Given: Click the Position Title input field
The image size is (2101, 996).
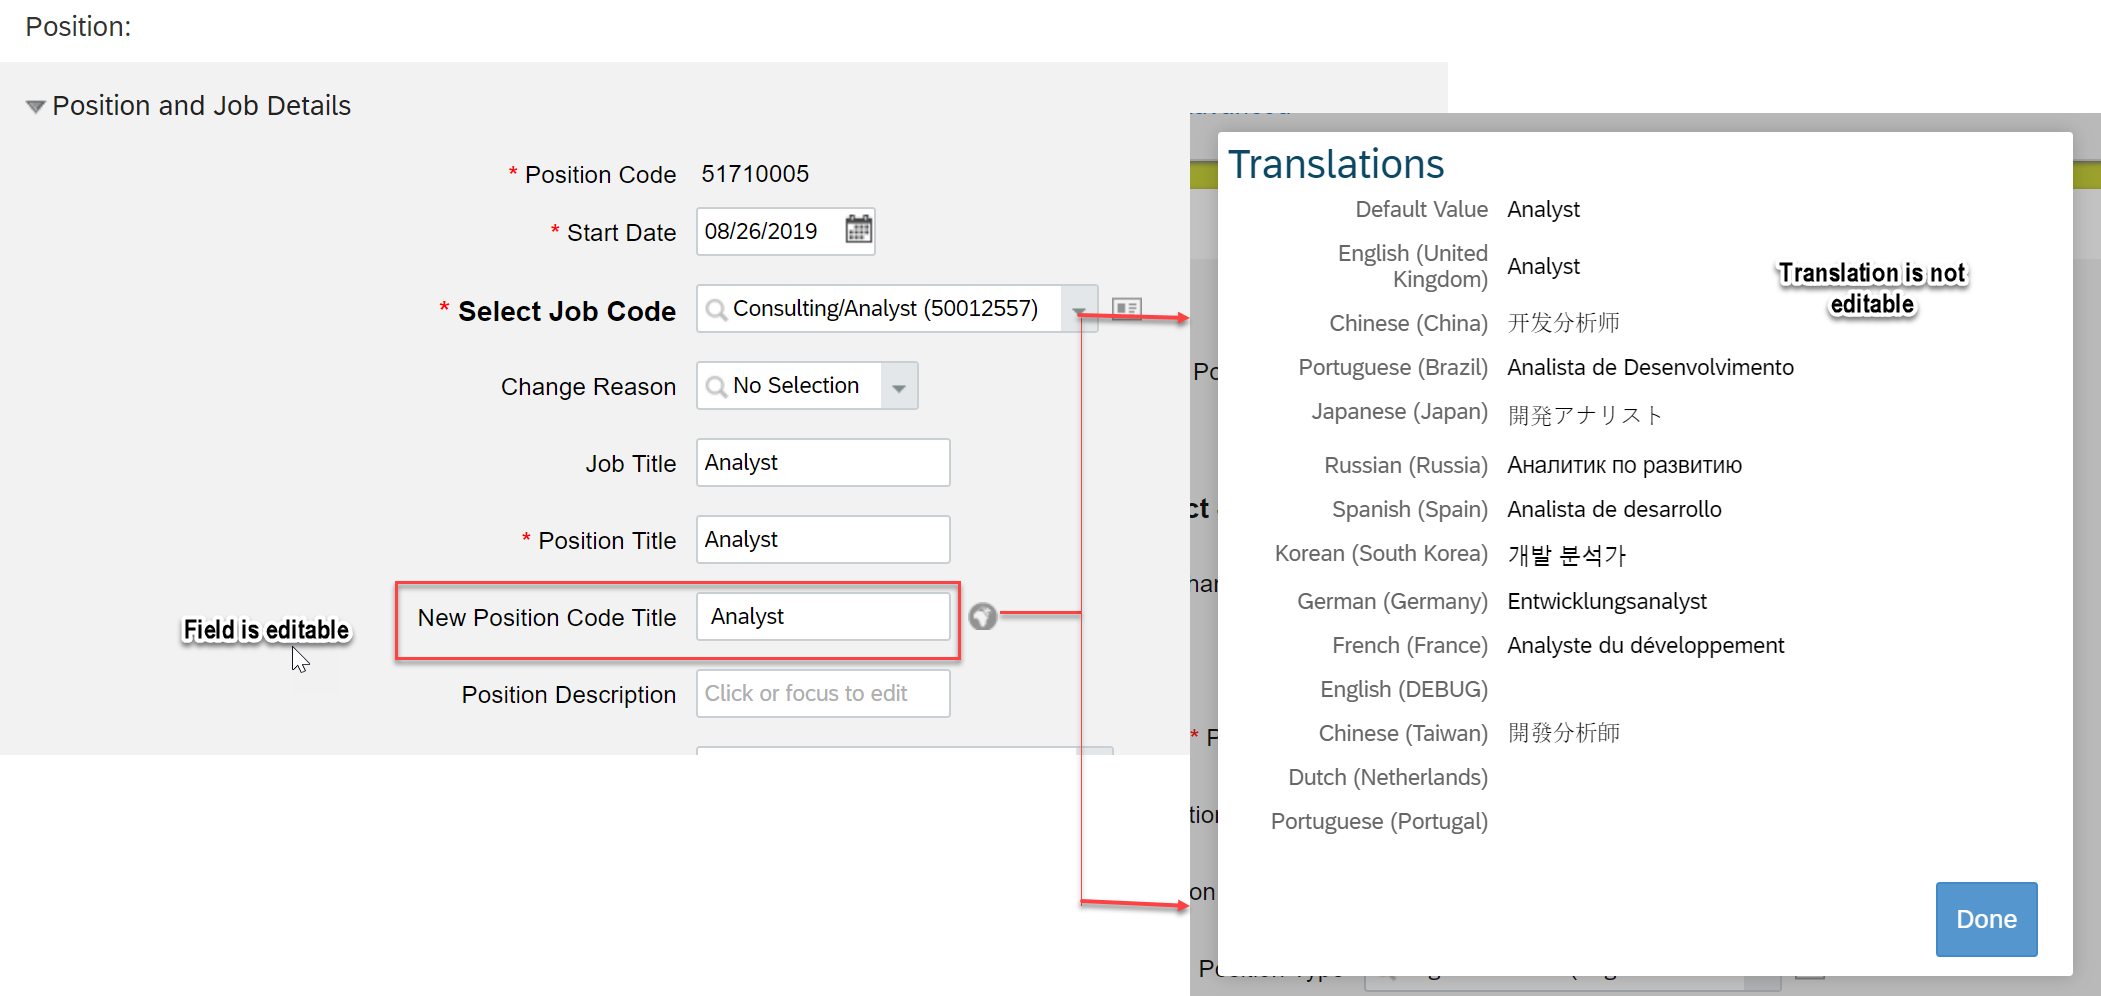Looking at the screenshot, I should point(823,539).
